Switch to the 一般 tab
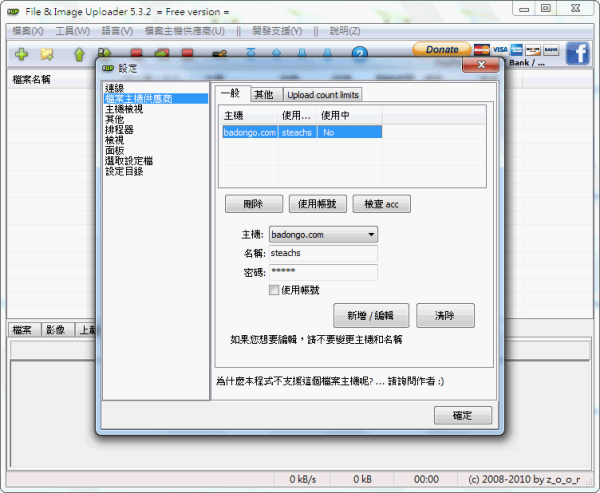The width and height of the screenshot is (600, 493). coord(232,93)
